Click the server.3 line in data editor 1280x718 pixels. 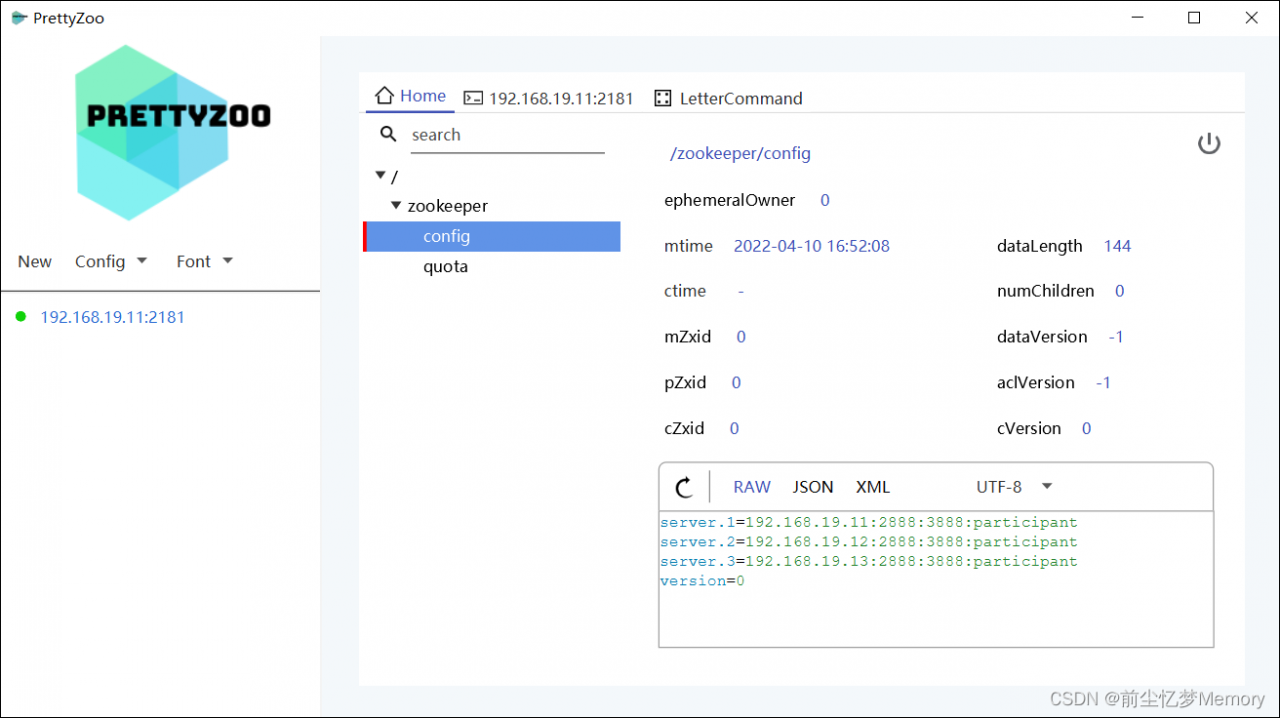[869, 561]
